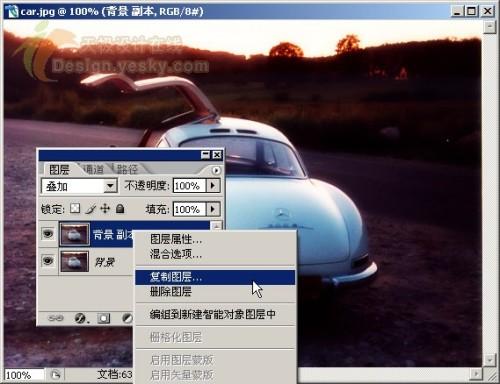This screenshot has height=384, width=500.
Task: Toggle lock position move-arrows icon
Action: (105, 209)
